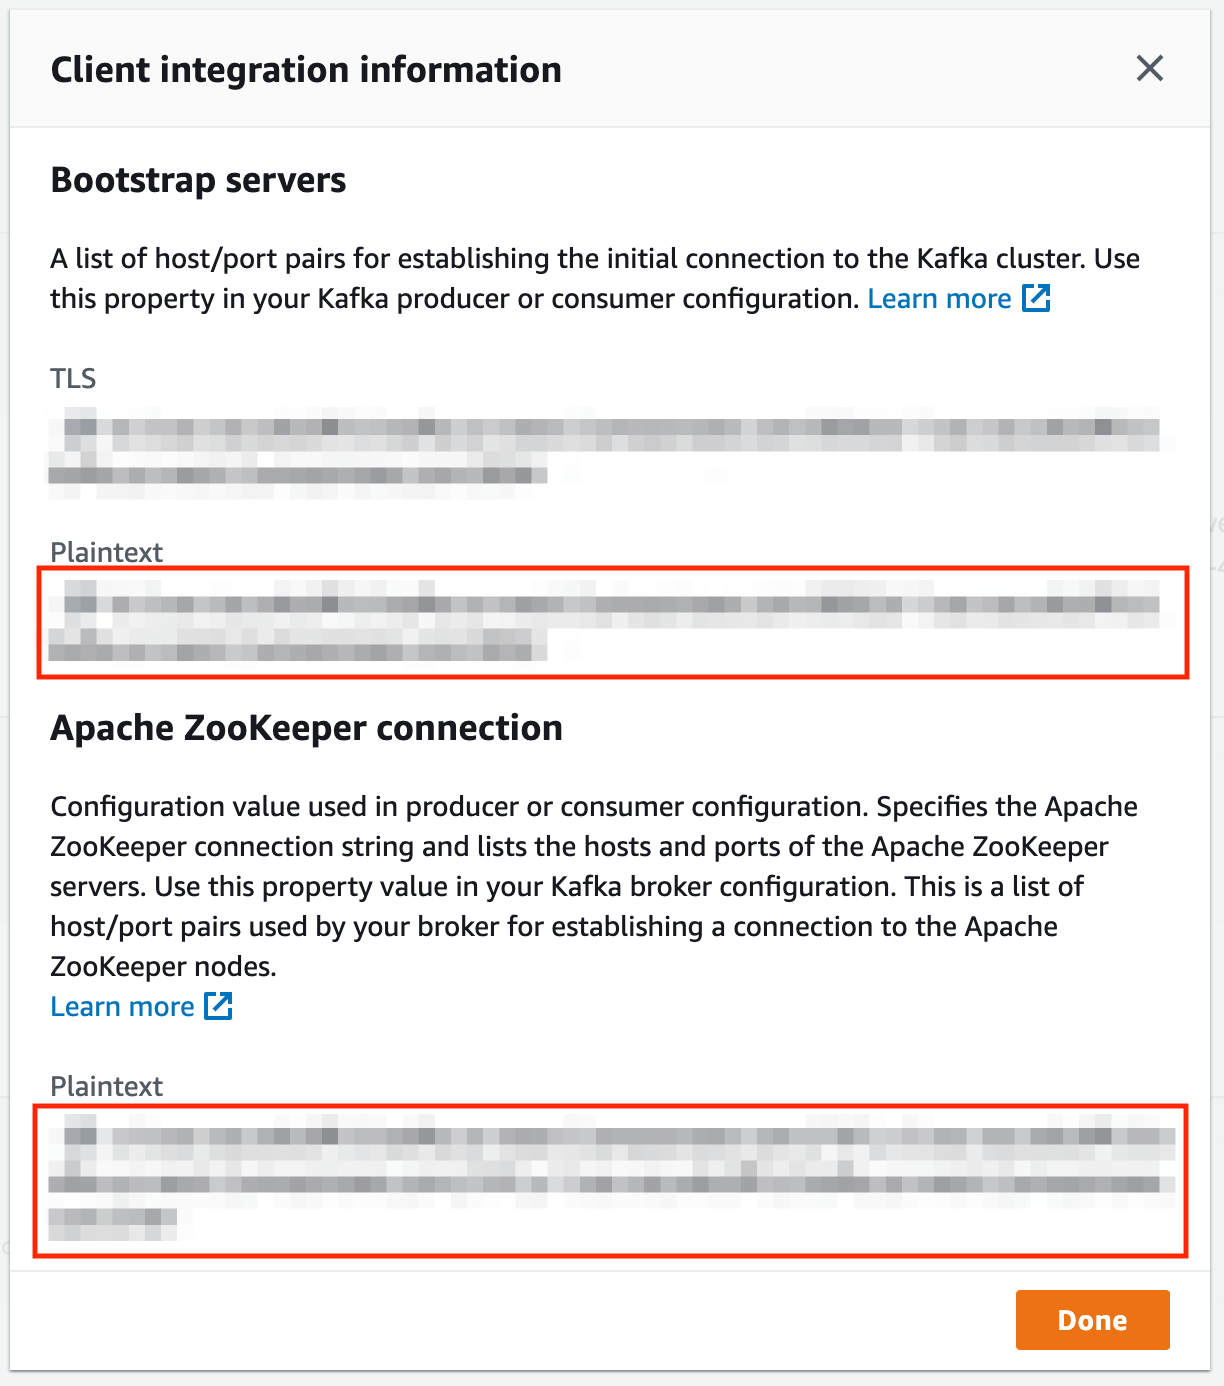Open Learn more link for Apache ZooKeeper

pyautogui.click(x=122, y=1007)
